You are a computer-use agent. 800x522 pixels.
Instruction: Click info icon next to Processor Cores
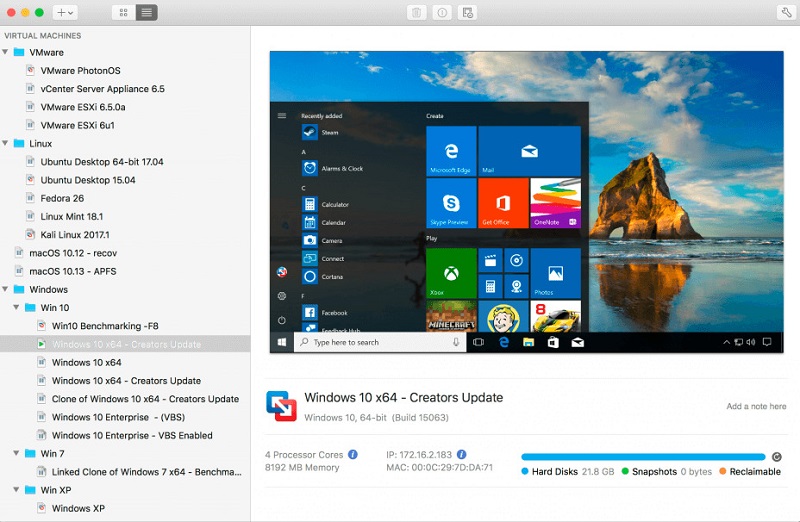click(x=353, y=454)
